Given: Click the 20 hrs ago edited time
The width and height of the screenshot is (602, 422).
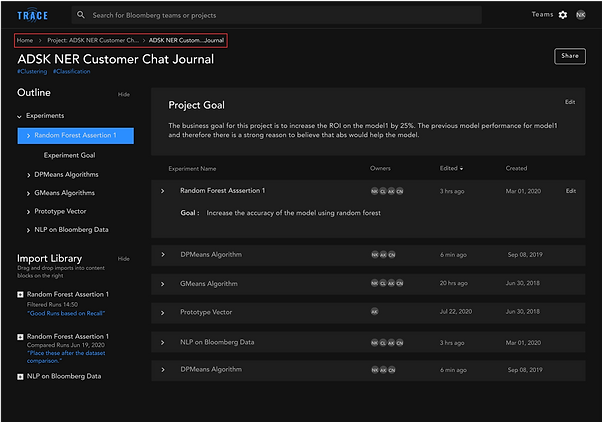Looking at the screenshot, I should pos(453,283).
